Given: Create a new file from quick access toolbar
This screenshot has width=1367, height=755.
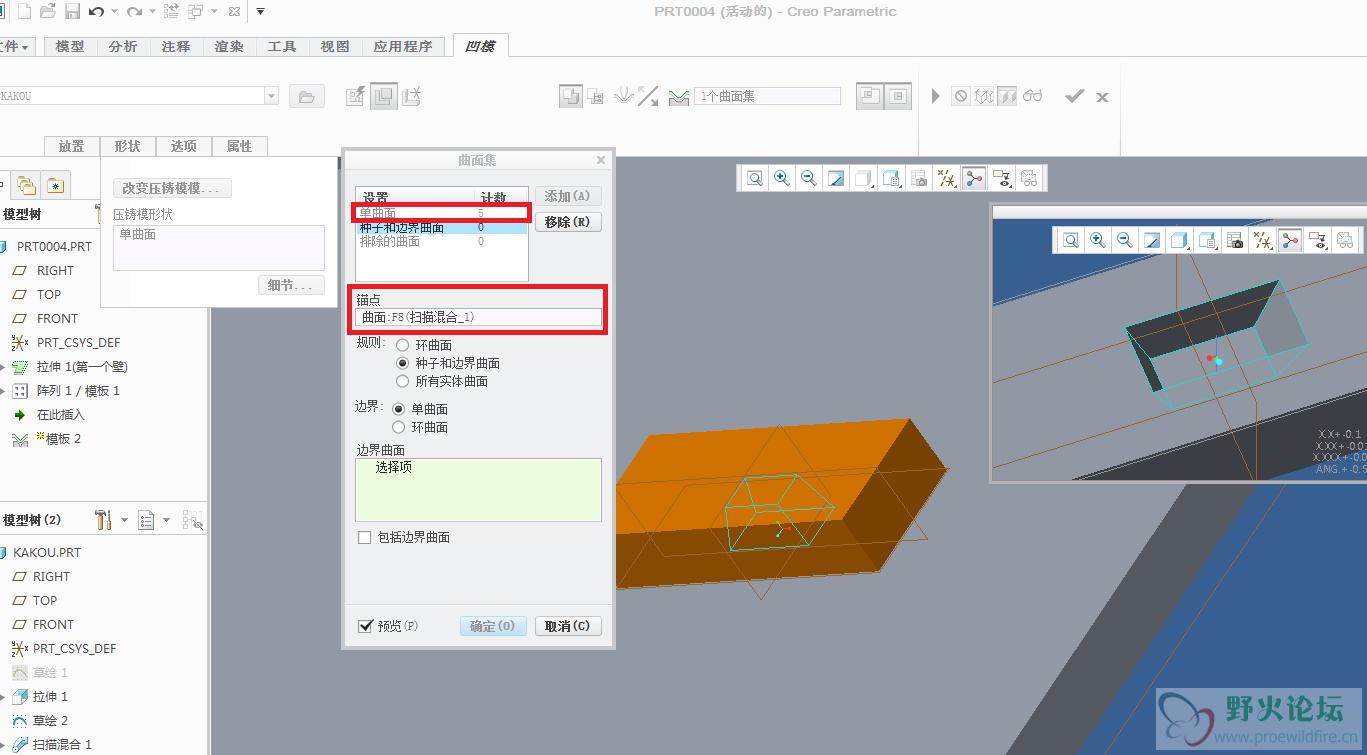Looking at the screenshot, I should pyautogui.click(x=23, y=12).
